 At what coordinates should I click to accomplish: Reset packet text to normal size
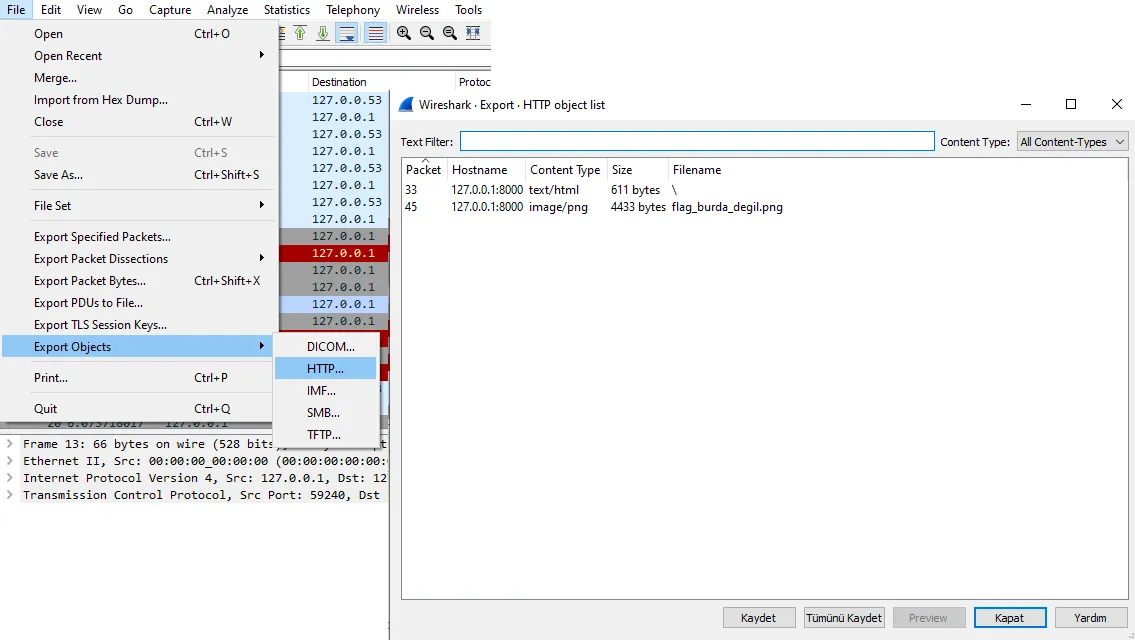450,33
